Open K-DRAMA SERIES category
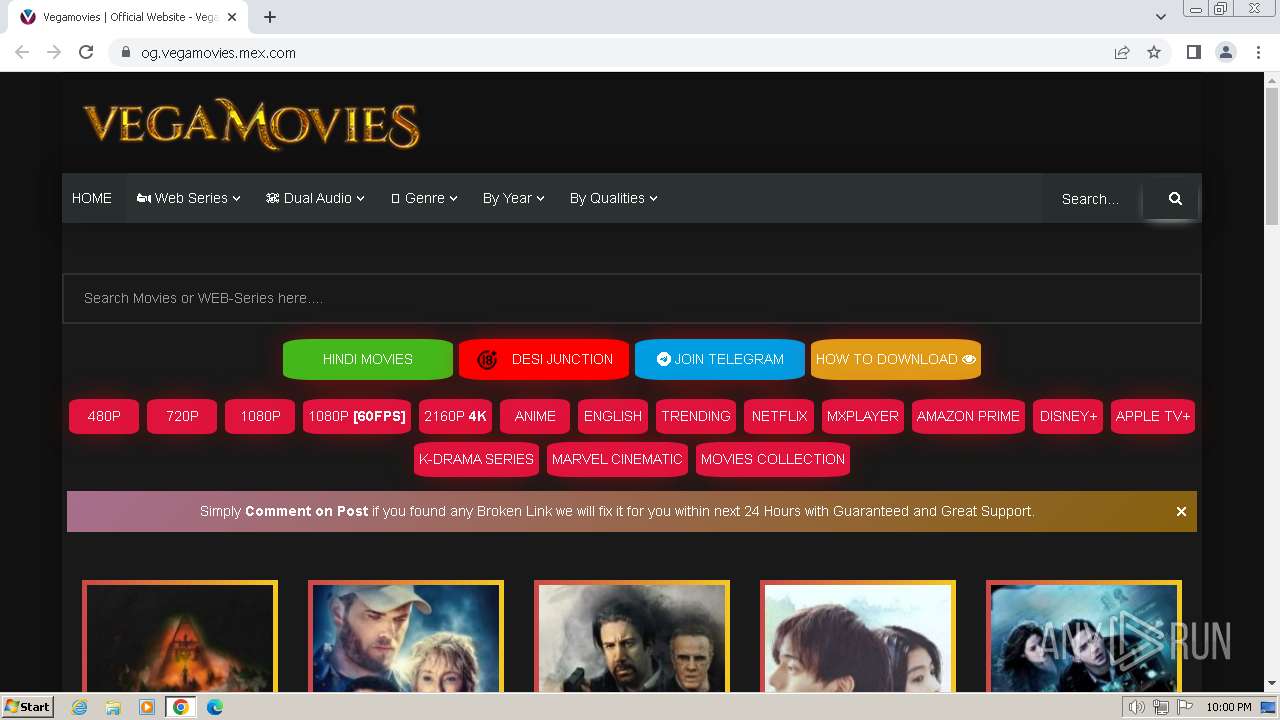The image size is (1280, 720). tap(476, 459)
